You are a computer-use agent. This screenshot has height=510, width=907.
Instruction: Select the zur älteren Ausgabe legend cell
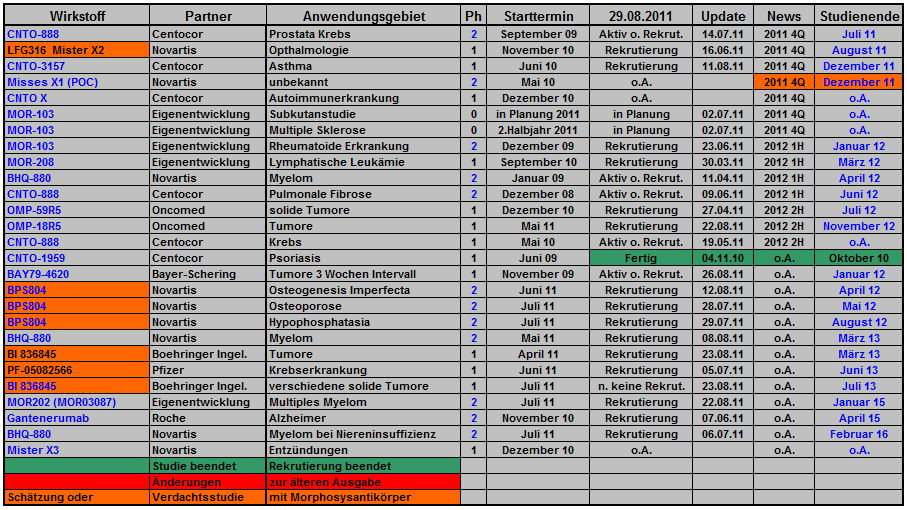(364, 482)
